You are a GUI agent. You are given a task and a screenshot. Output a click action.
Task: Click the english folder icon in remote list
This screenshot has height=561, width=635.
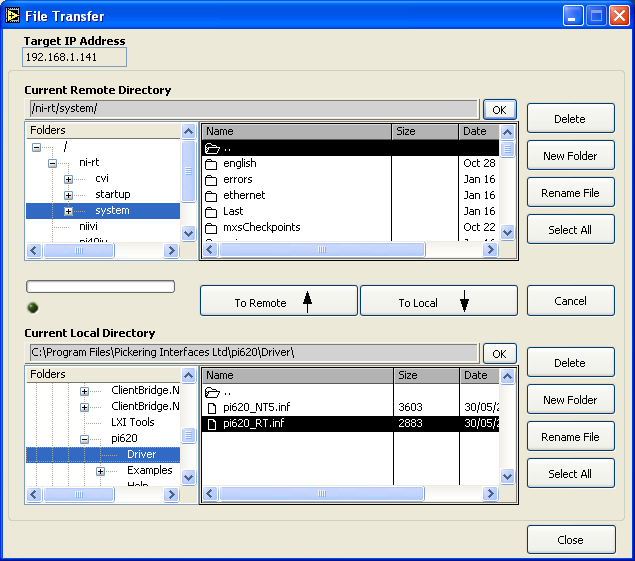click(x=211, y=163)
